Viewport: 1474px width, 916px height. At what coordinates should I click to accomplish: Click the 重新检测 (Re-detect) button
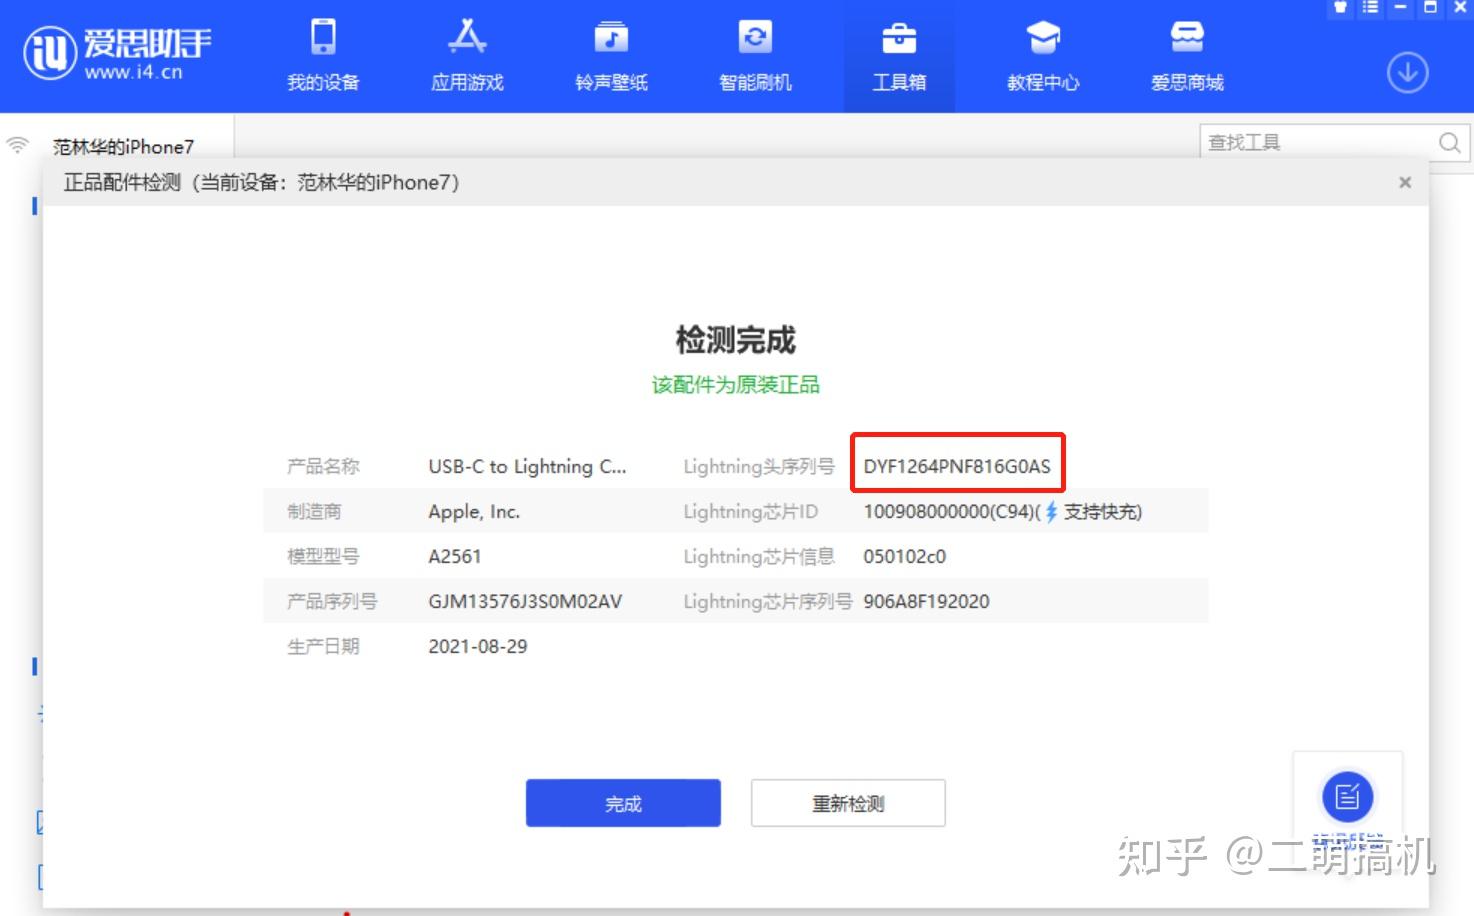point(847,802)
